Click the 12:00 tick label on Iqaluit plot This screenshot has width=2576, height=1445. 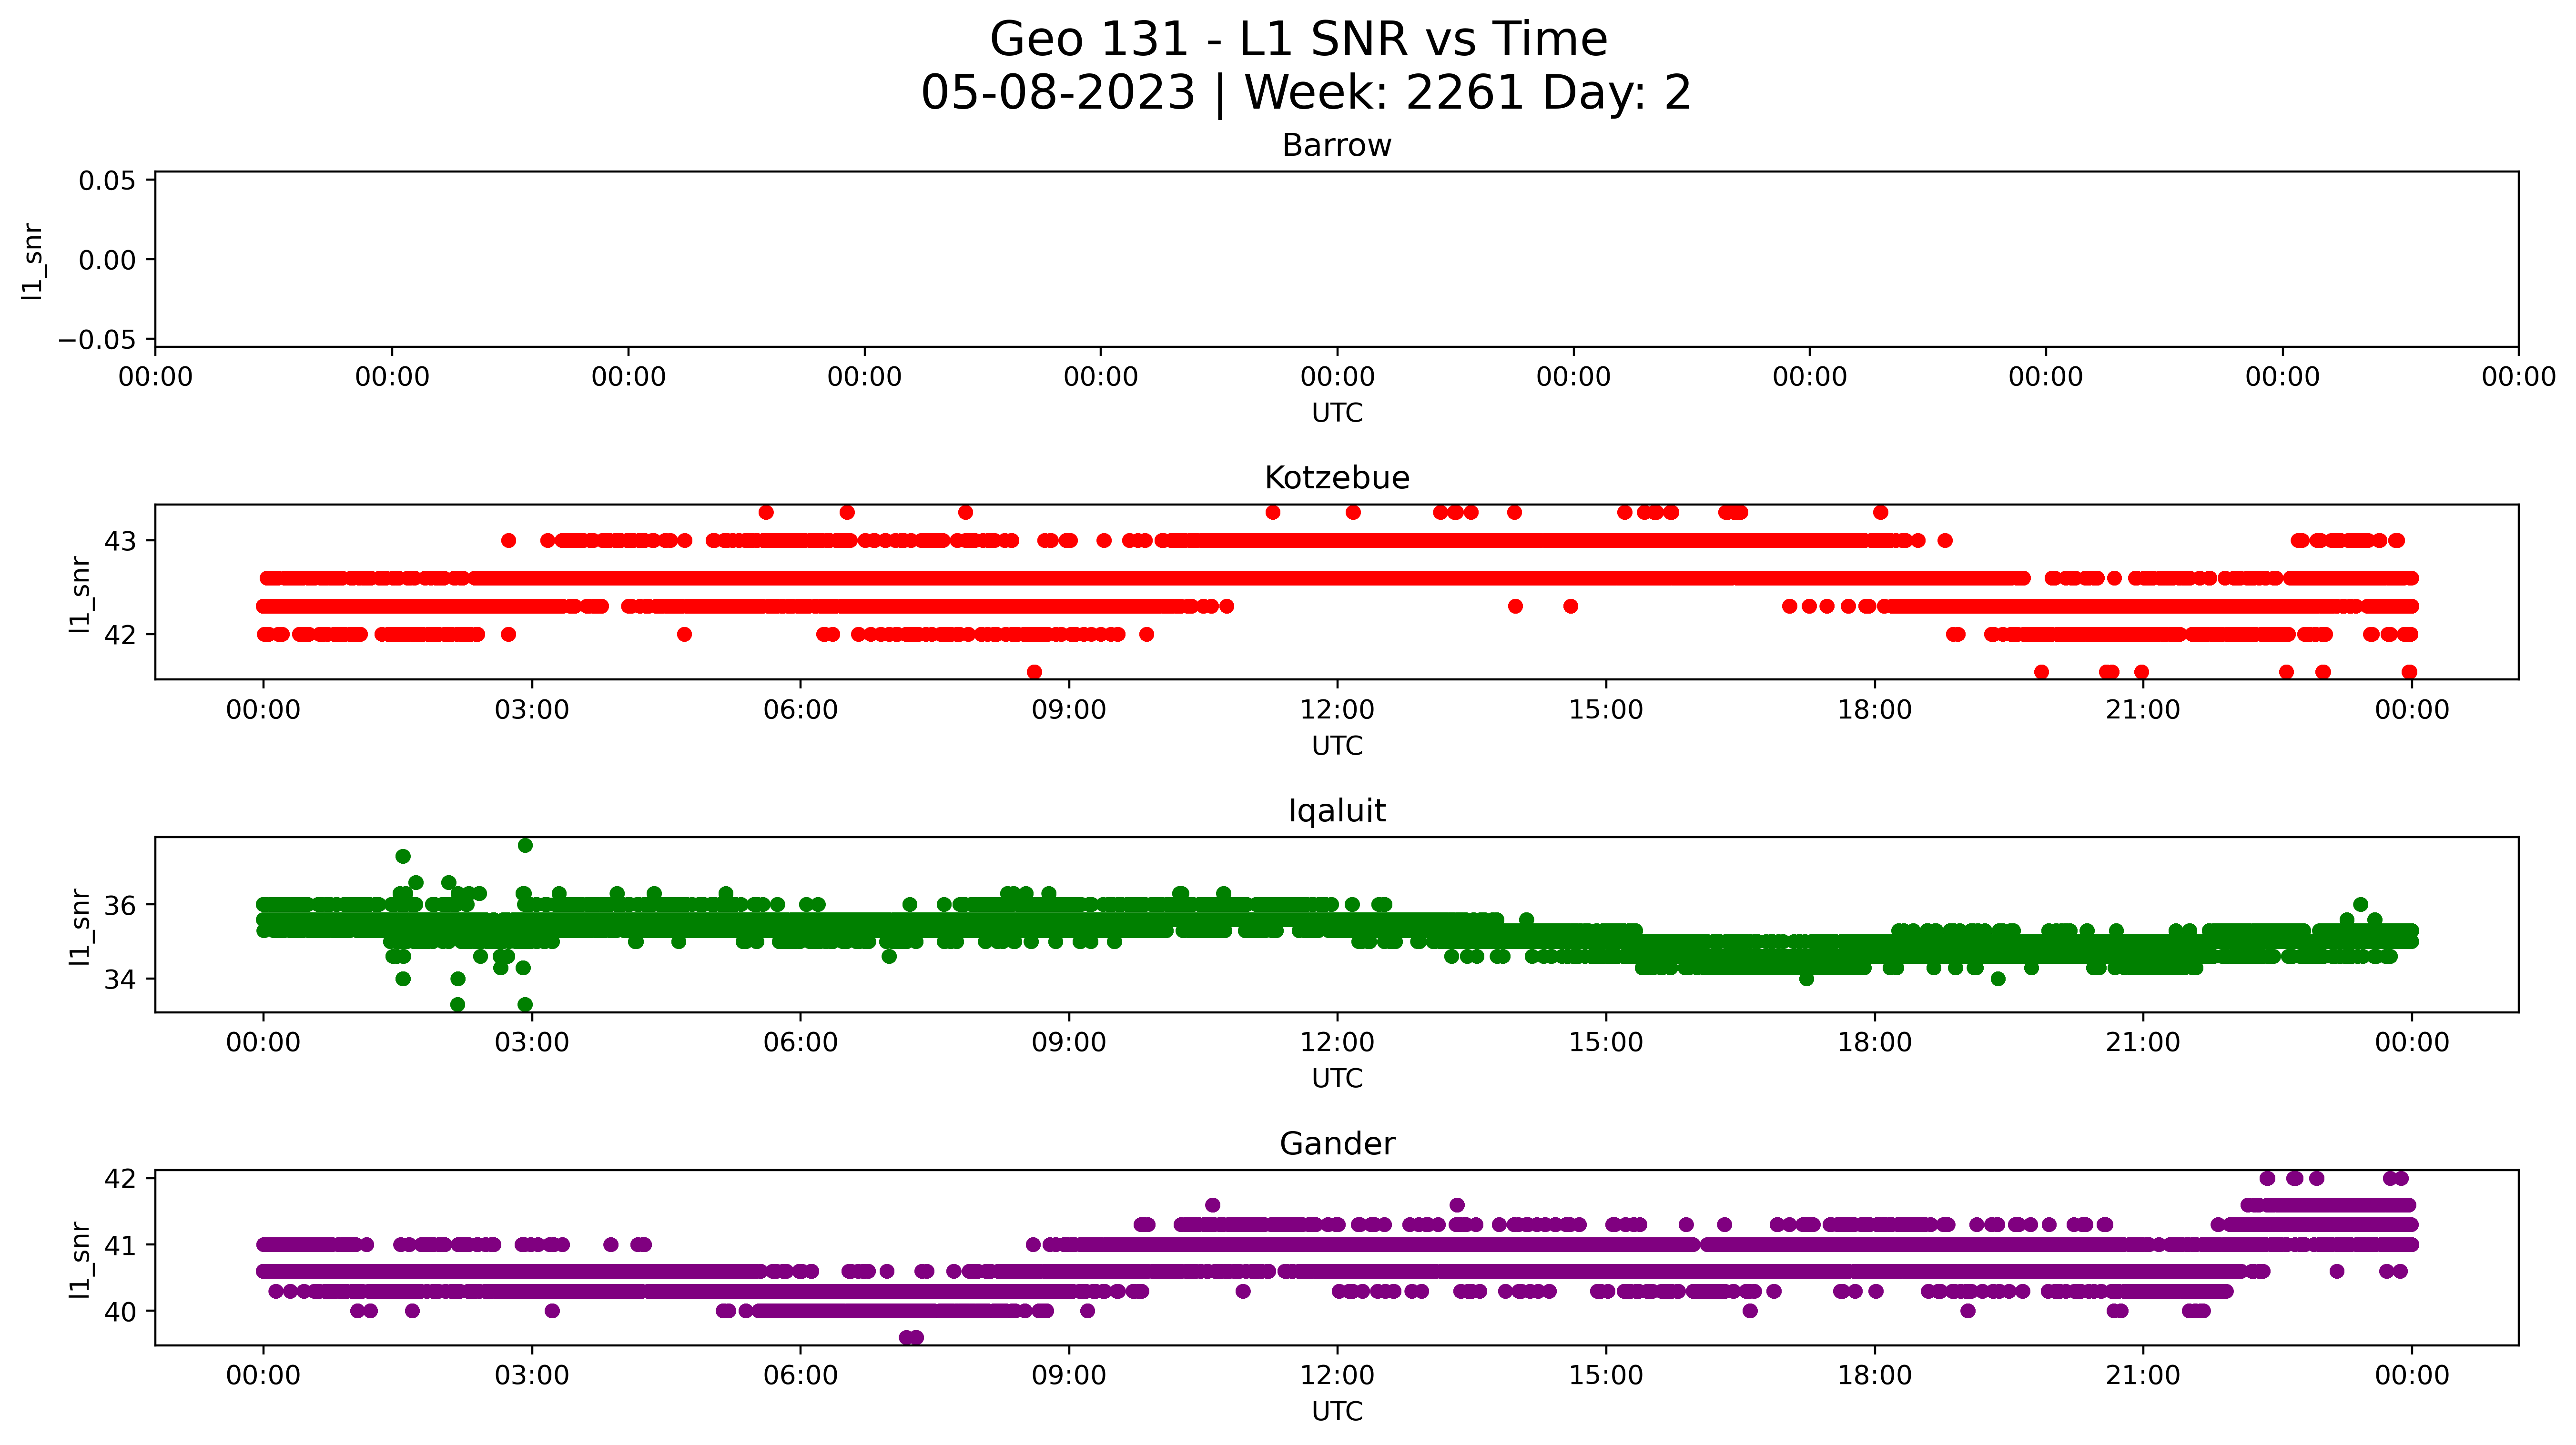click(1337, 1043)
